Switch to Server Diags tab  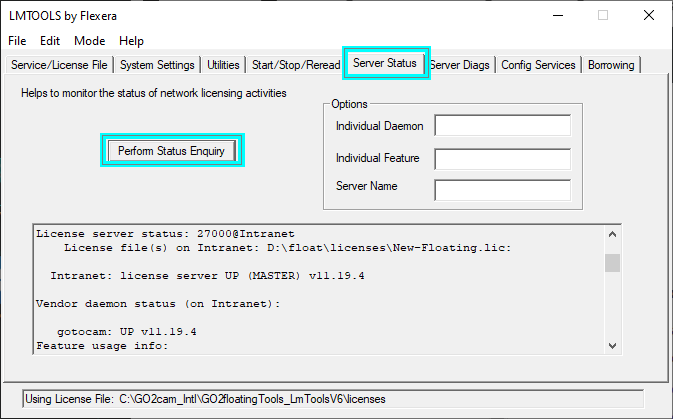coord(460,65)
